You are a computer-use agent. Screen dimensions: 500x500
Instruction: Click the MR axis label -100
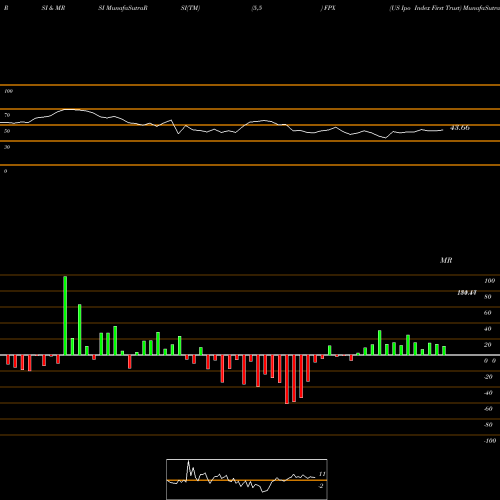tap(490, 441)
